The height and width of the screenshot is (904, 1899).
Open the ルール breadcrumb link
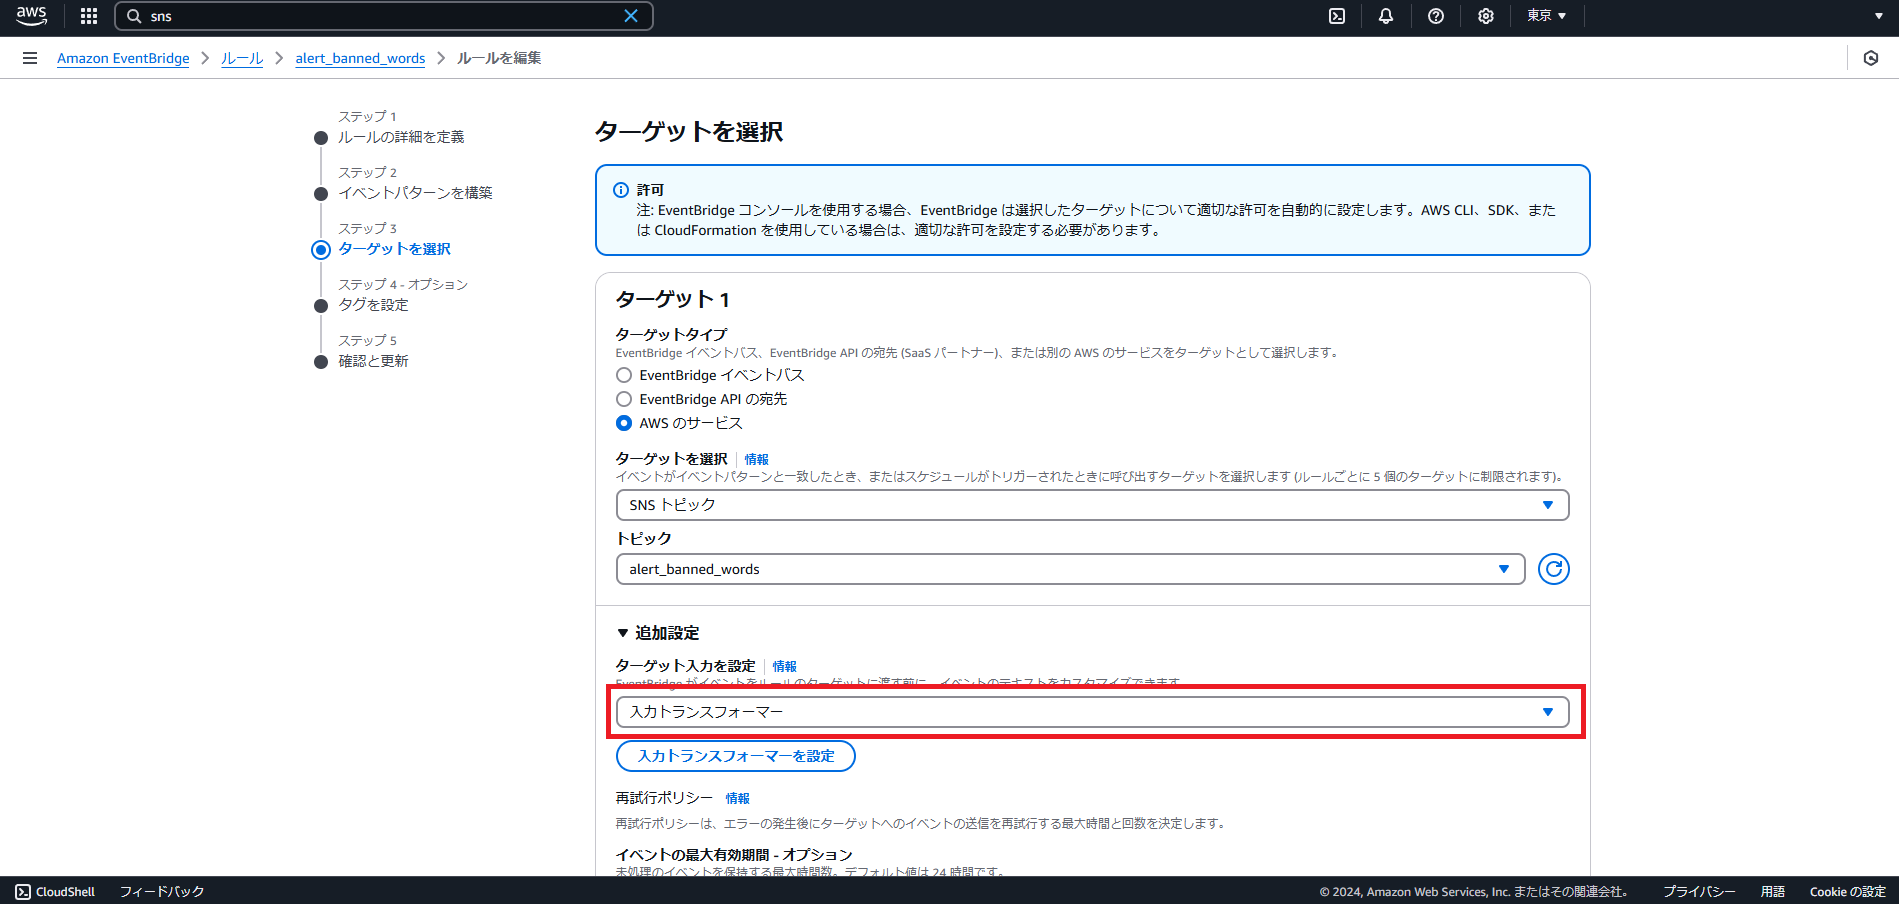point(242,58)
